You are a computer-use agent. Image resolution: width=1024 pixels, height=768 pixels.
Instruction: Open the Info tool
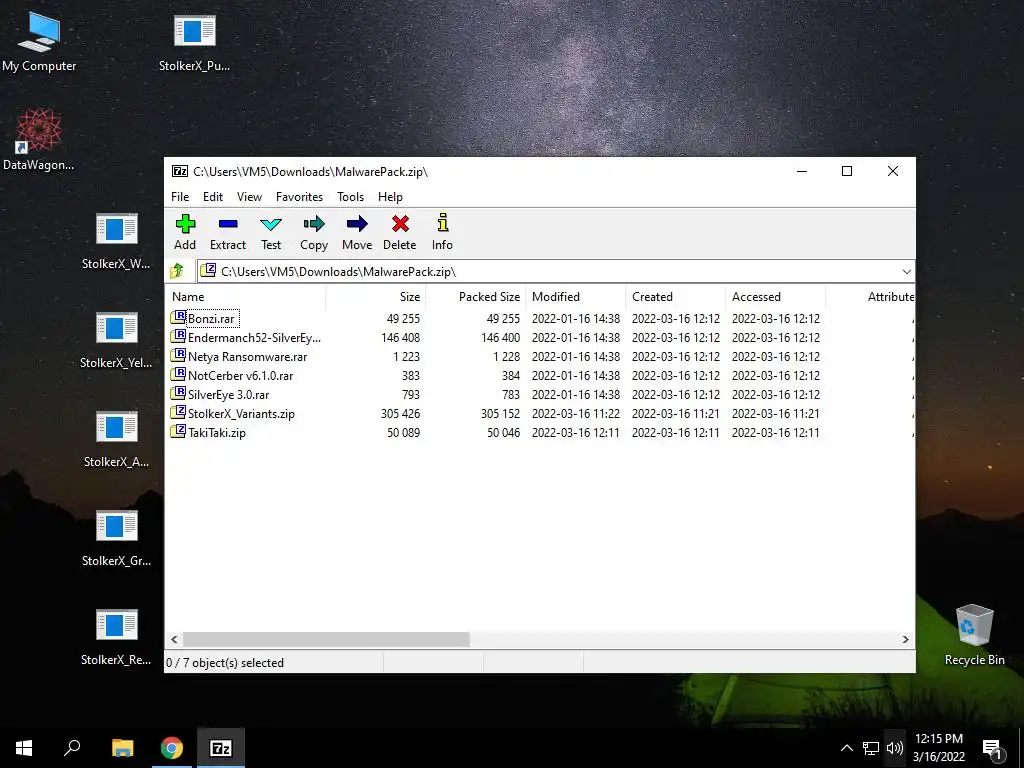pos(442,232)
